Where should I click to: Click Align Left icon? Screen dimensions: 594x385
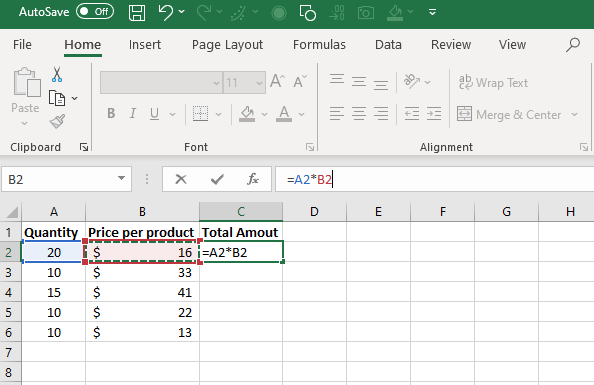click(x=337, y=114)
